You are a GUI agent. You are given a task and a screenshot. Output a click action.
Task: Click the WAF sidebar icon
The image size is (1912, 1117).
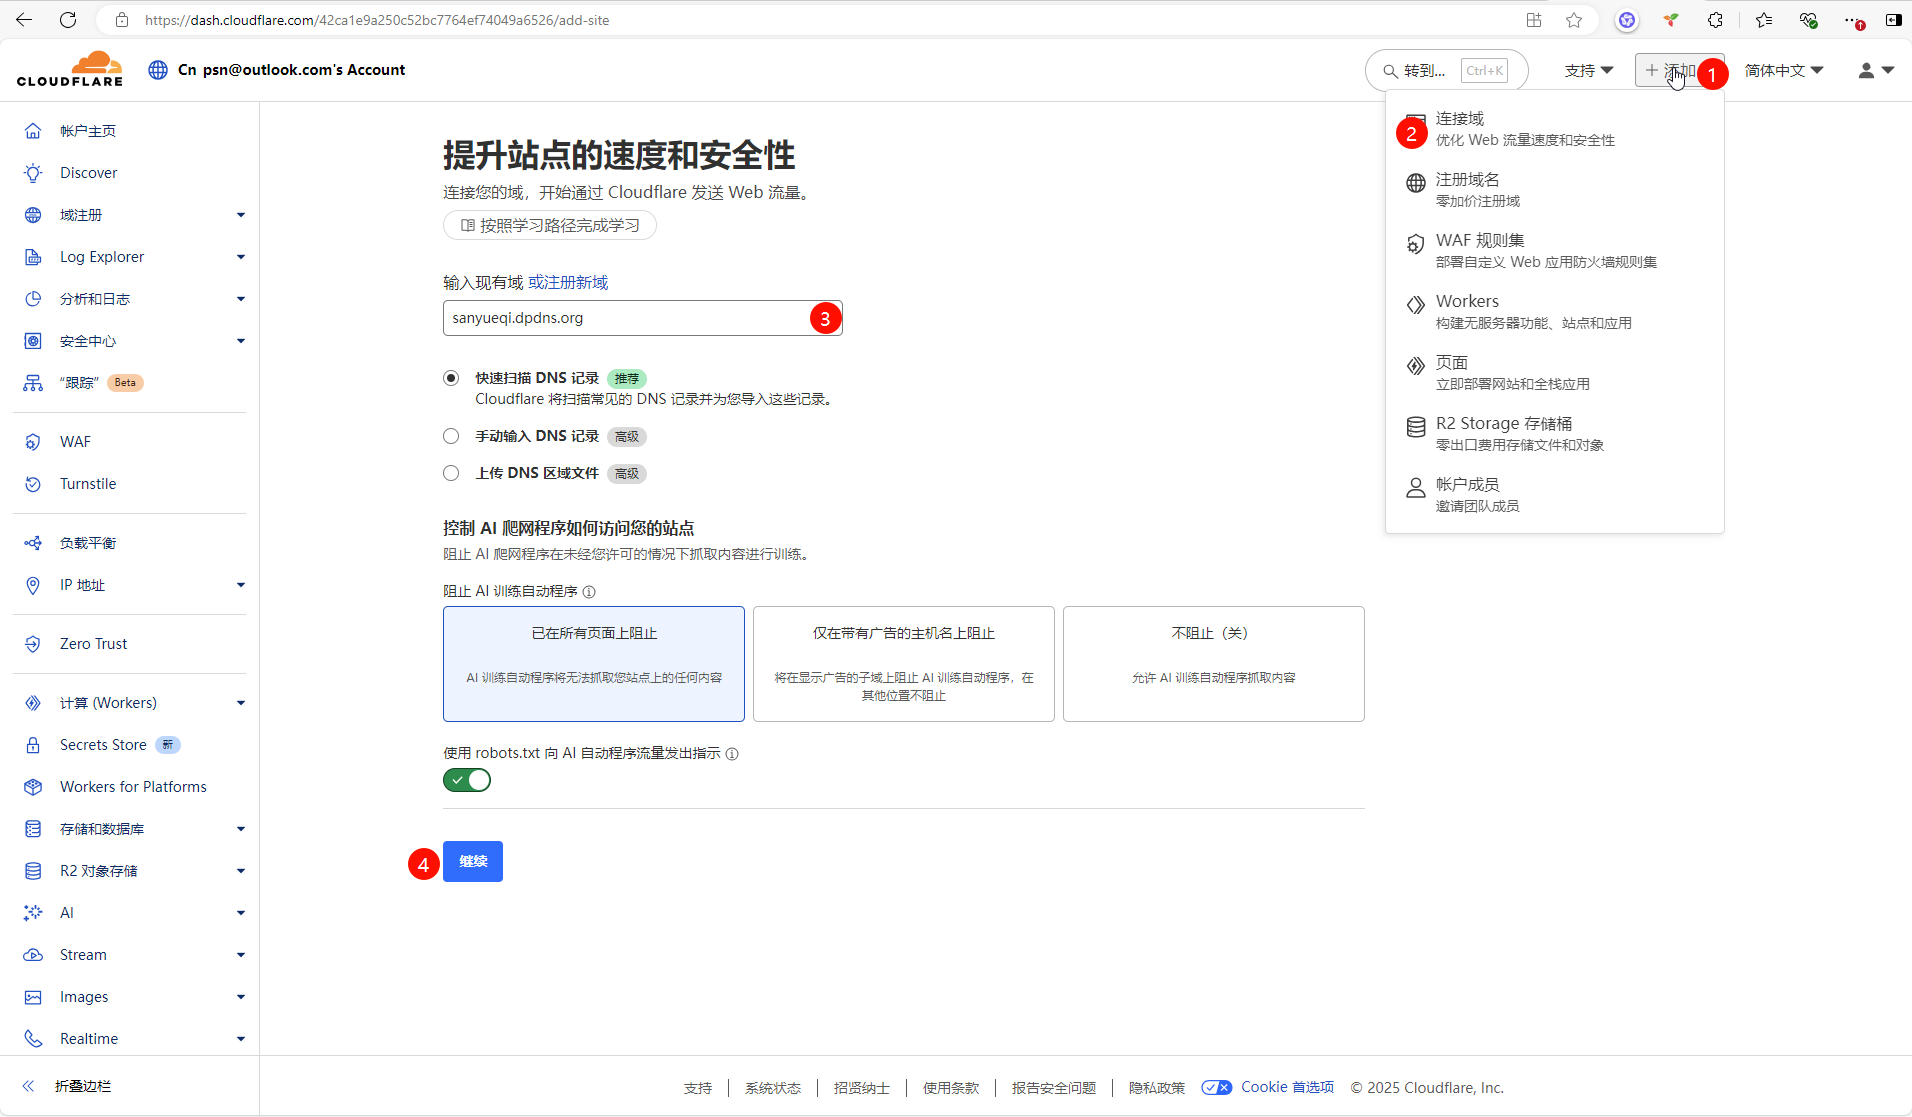(x=33, y=442)
